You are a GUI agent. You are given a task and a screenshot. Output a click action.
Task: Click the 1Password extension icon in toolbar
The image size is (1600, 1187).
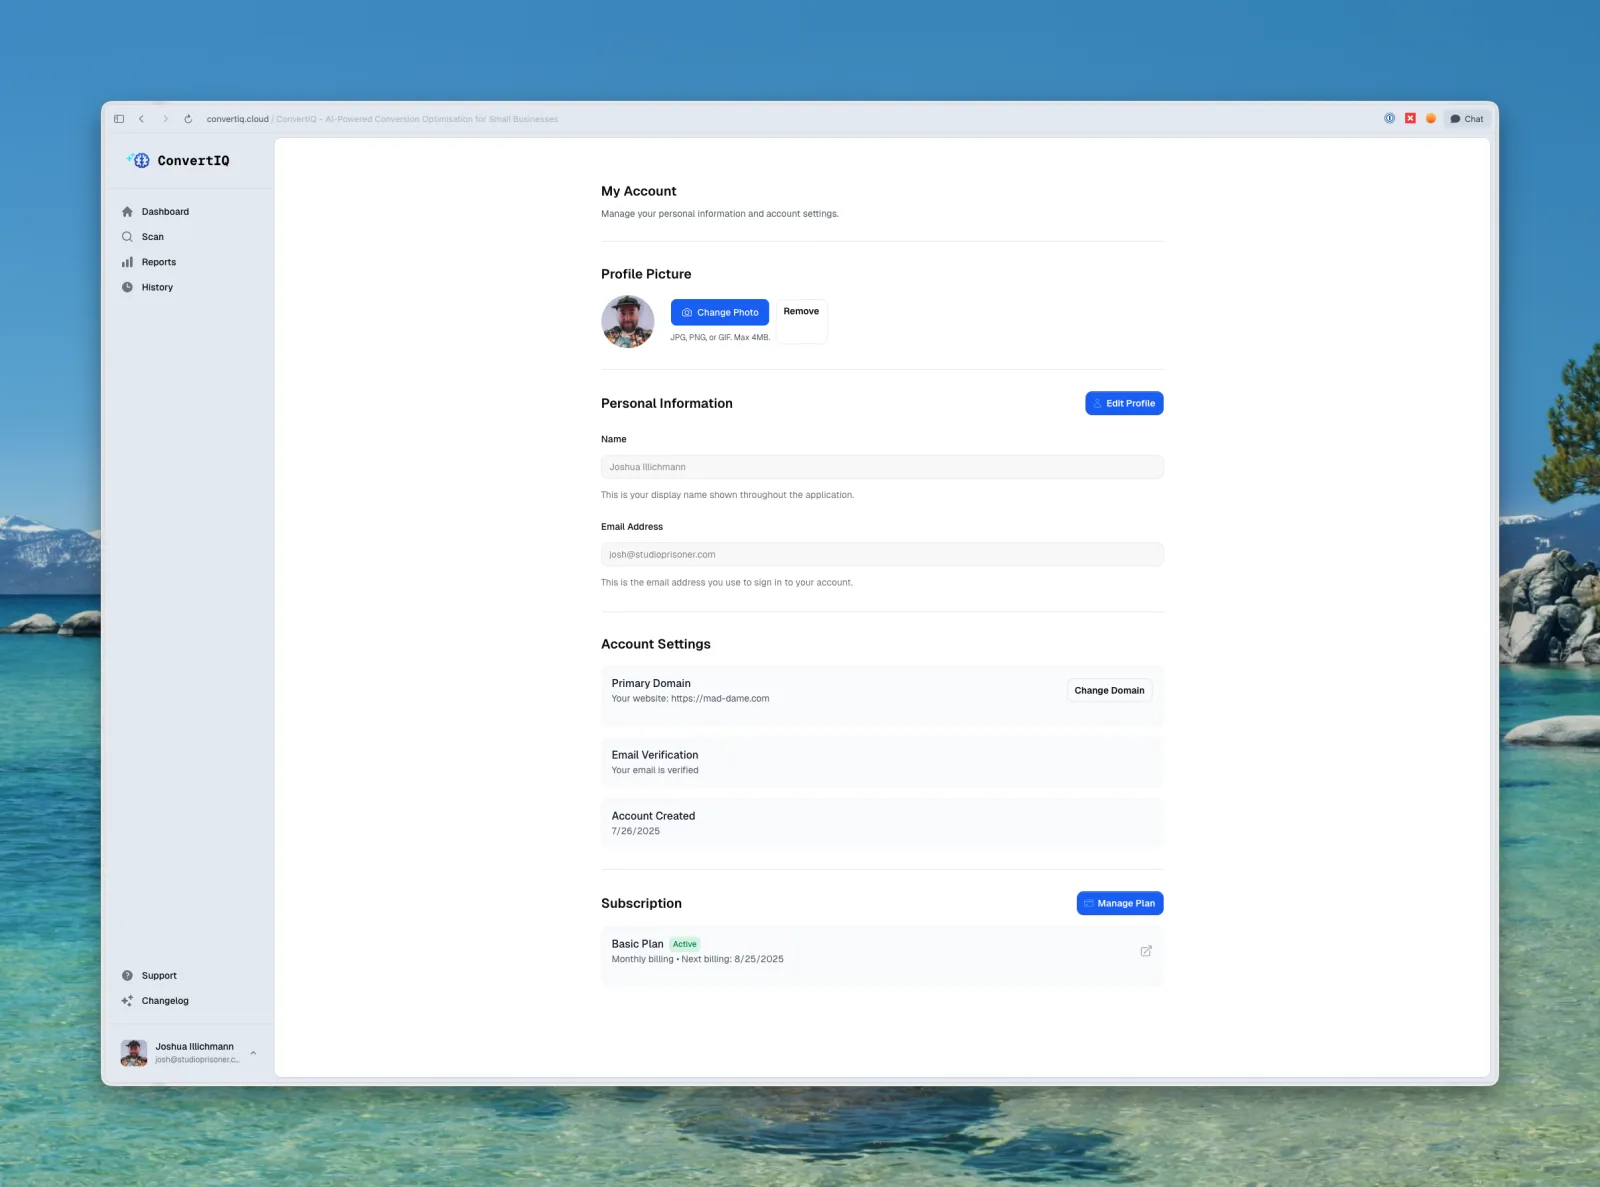click(1389, 118)
